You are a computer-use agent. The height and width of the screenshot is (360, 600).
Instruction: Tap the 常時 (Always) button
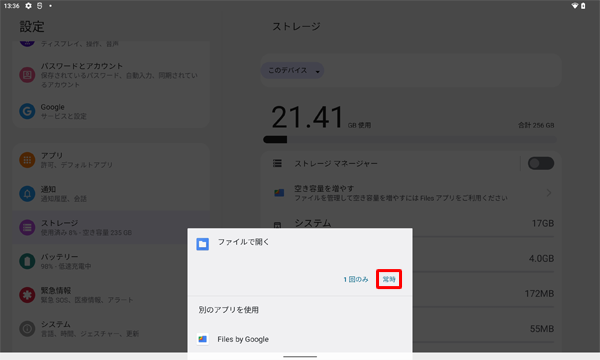(389, 279)
